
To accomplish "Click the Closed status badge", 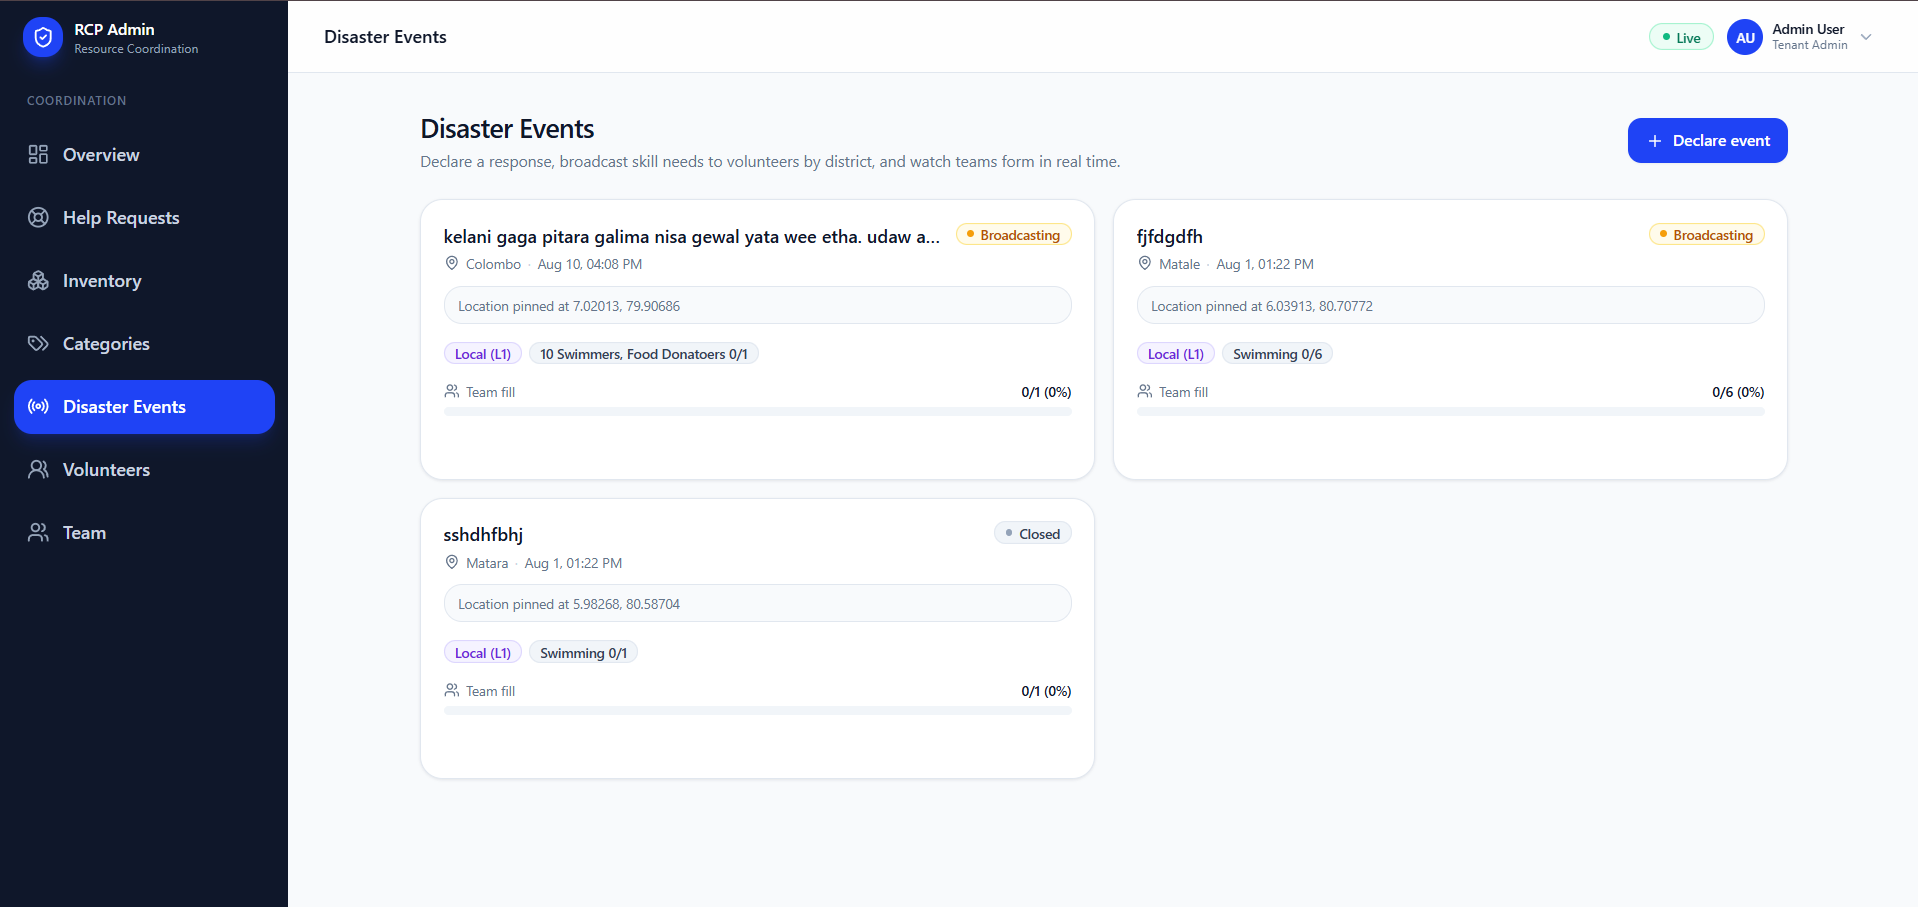I will 1033,533.
